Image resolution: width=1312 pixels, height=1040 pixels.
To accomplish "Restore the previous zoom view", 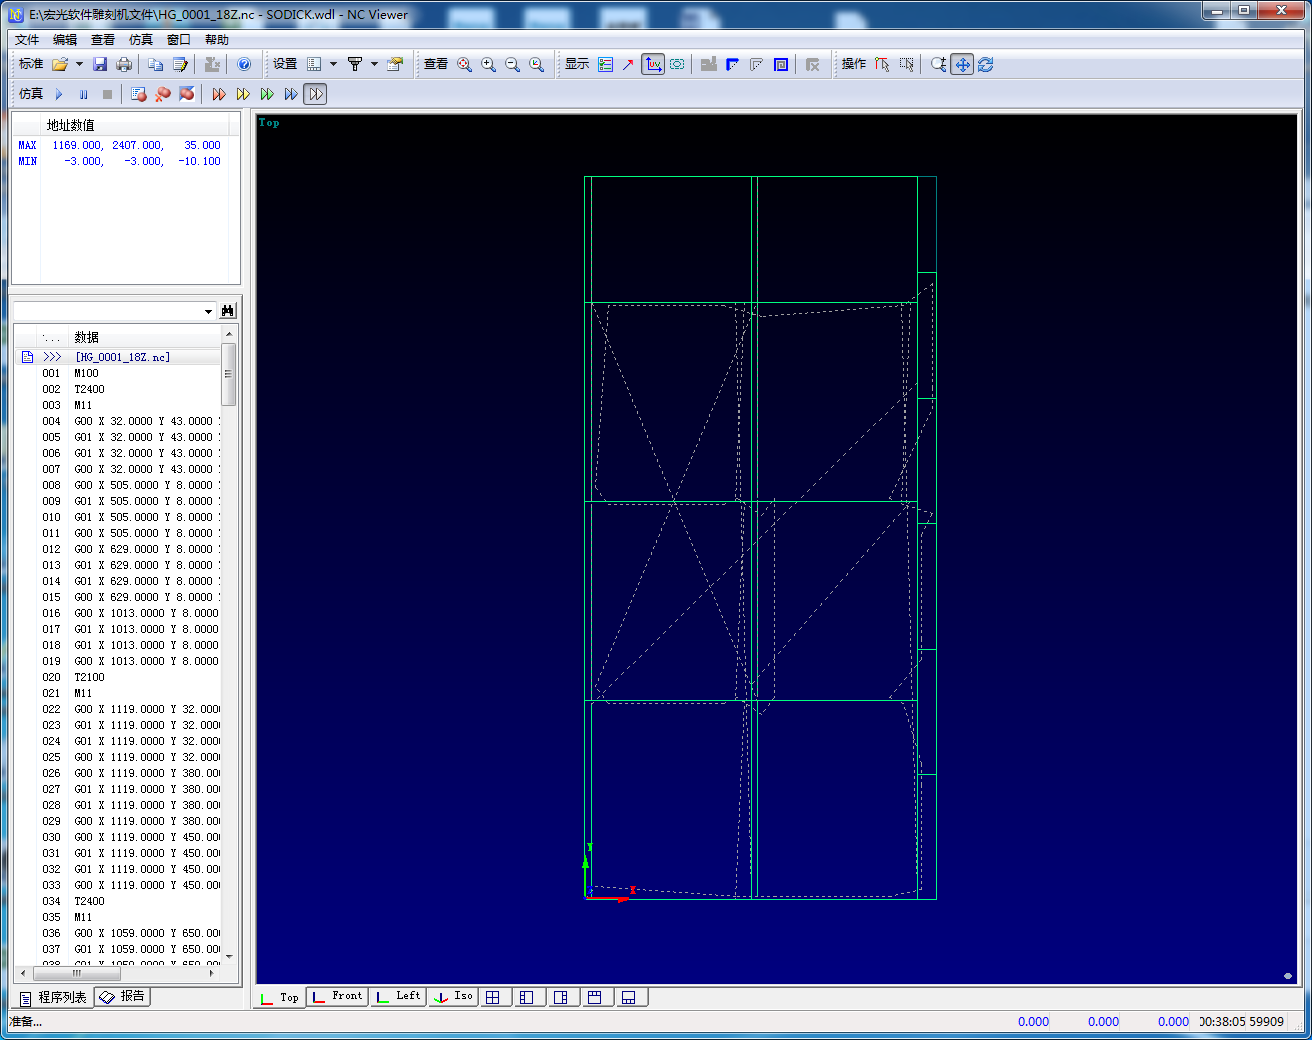I will tap(536, 64).
